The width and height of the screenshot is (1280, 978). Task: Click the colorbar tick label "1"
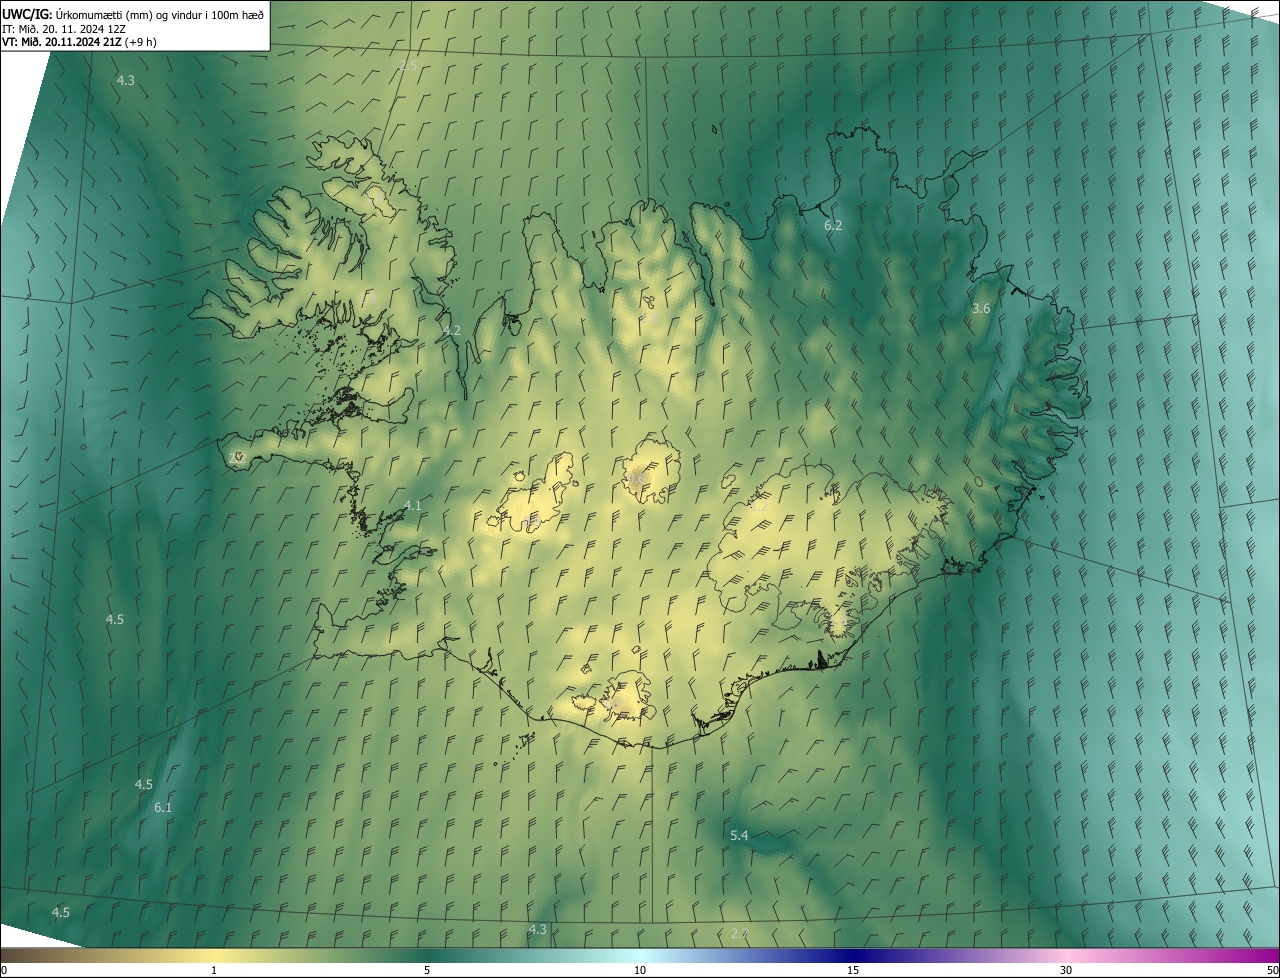click(x=214, y=970)
